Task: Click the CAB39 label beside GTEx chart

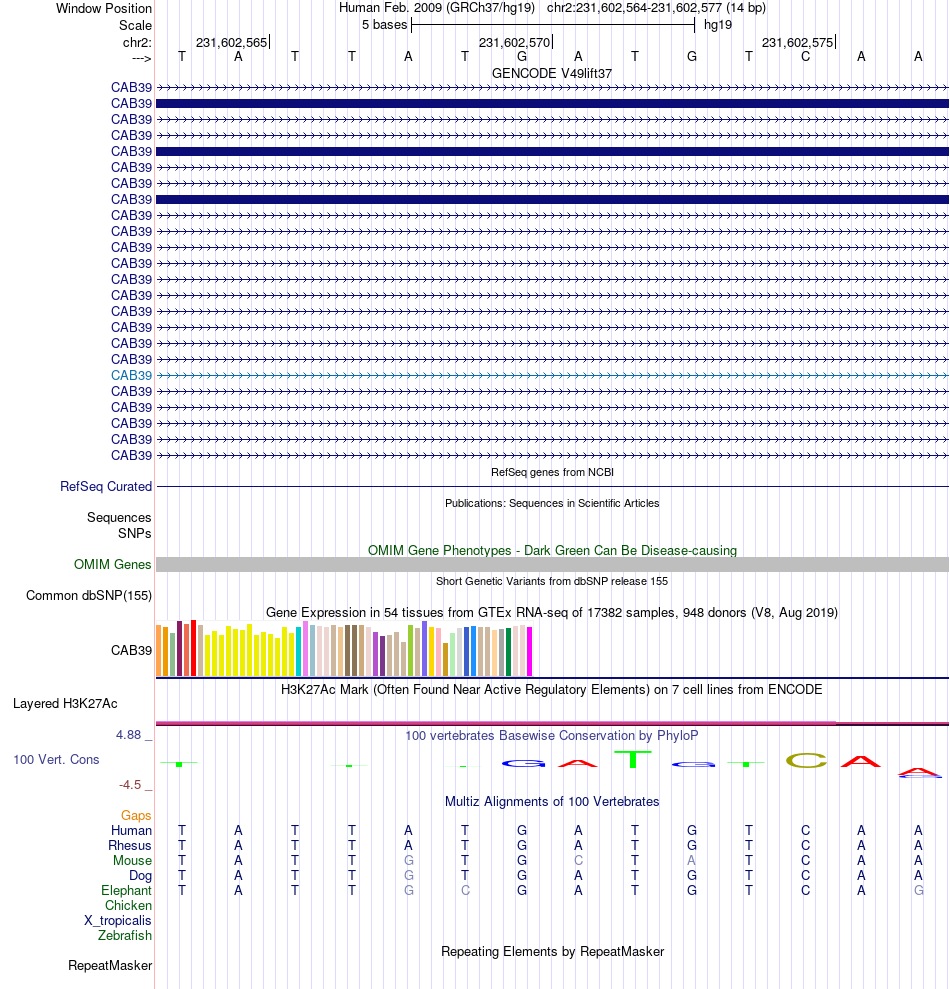Action: pyautogui.click(x=131, y=650)
